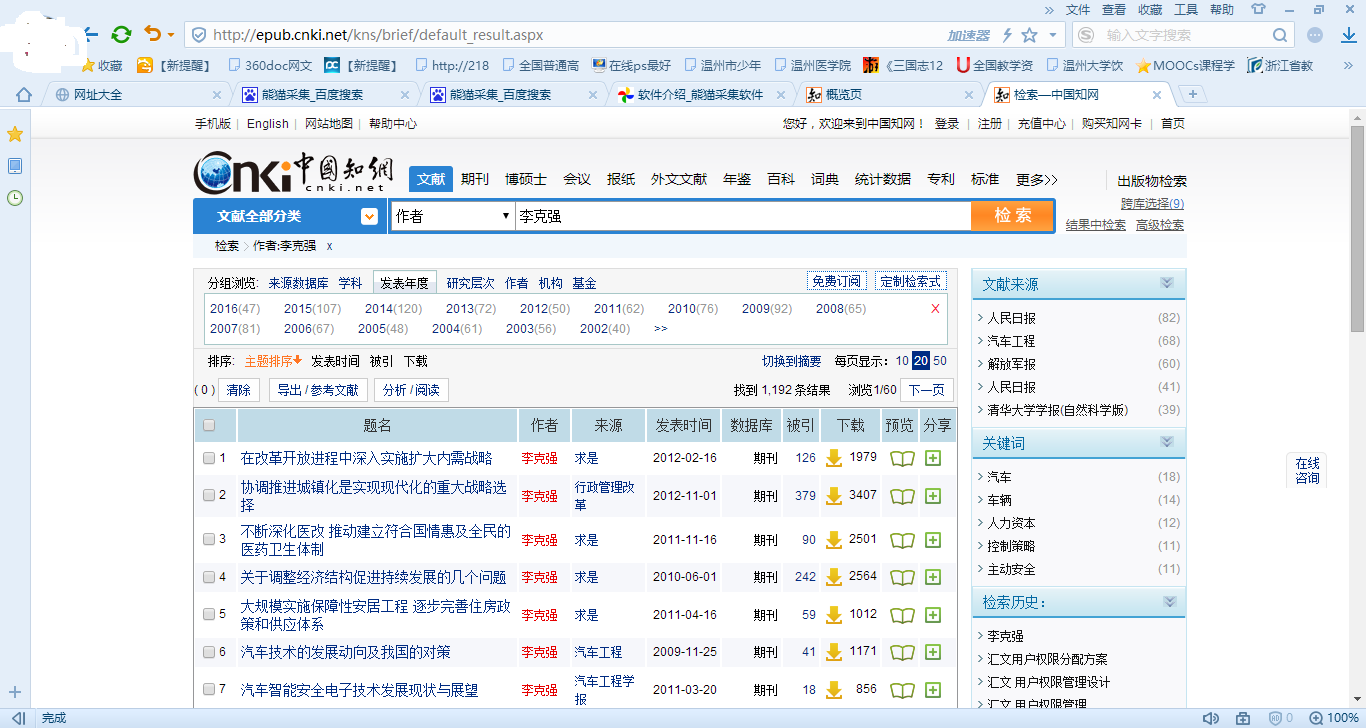Click the favorites star icon in left sidebar
This screenshot has height=728, width=1366.
click(15, 134)
